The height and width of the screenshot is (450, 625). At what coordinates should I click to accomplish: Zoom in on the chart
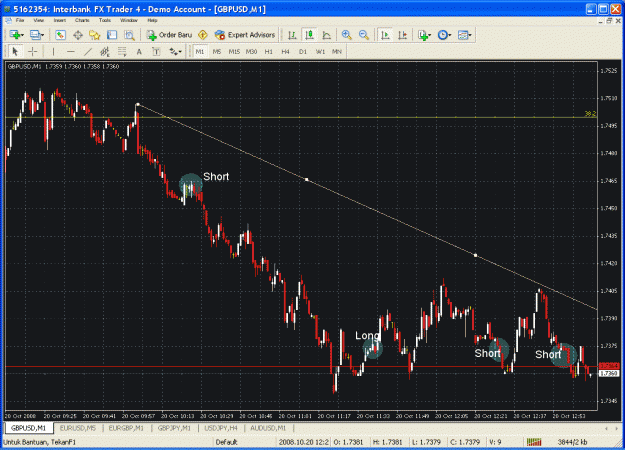[346, 35]
